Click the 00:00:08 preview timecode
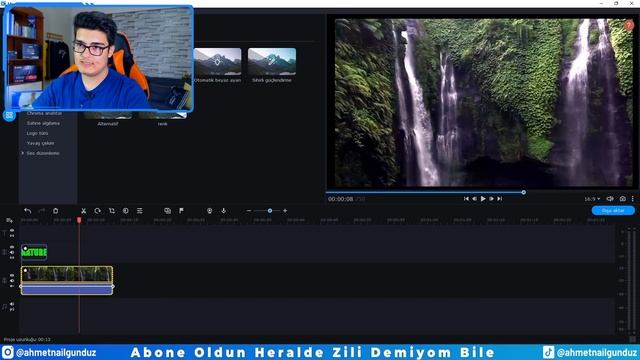Screen dimensions: 640x360 coord(340,199)
